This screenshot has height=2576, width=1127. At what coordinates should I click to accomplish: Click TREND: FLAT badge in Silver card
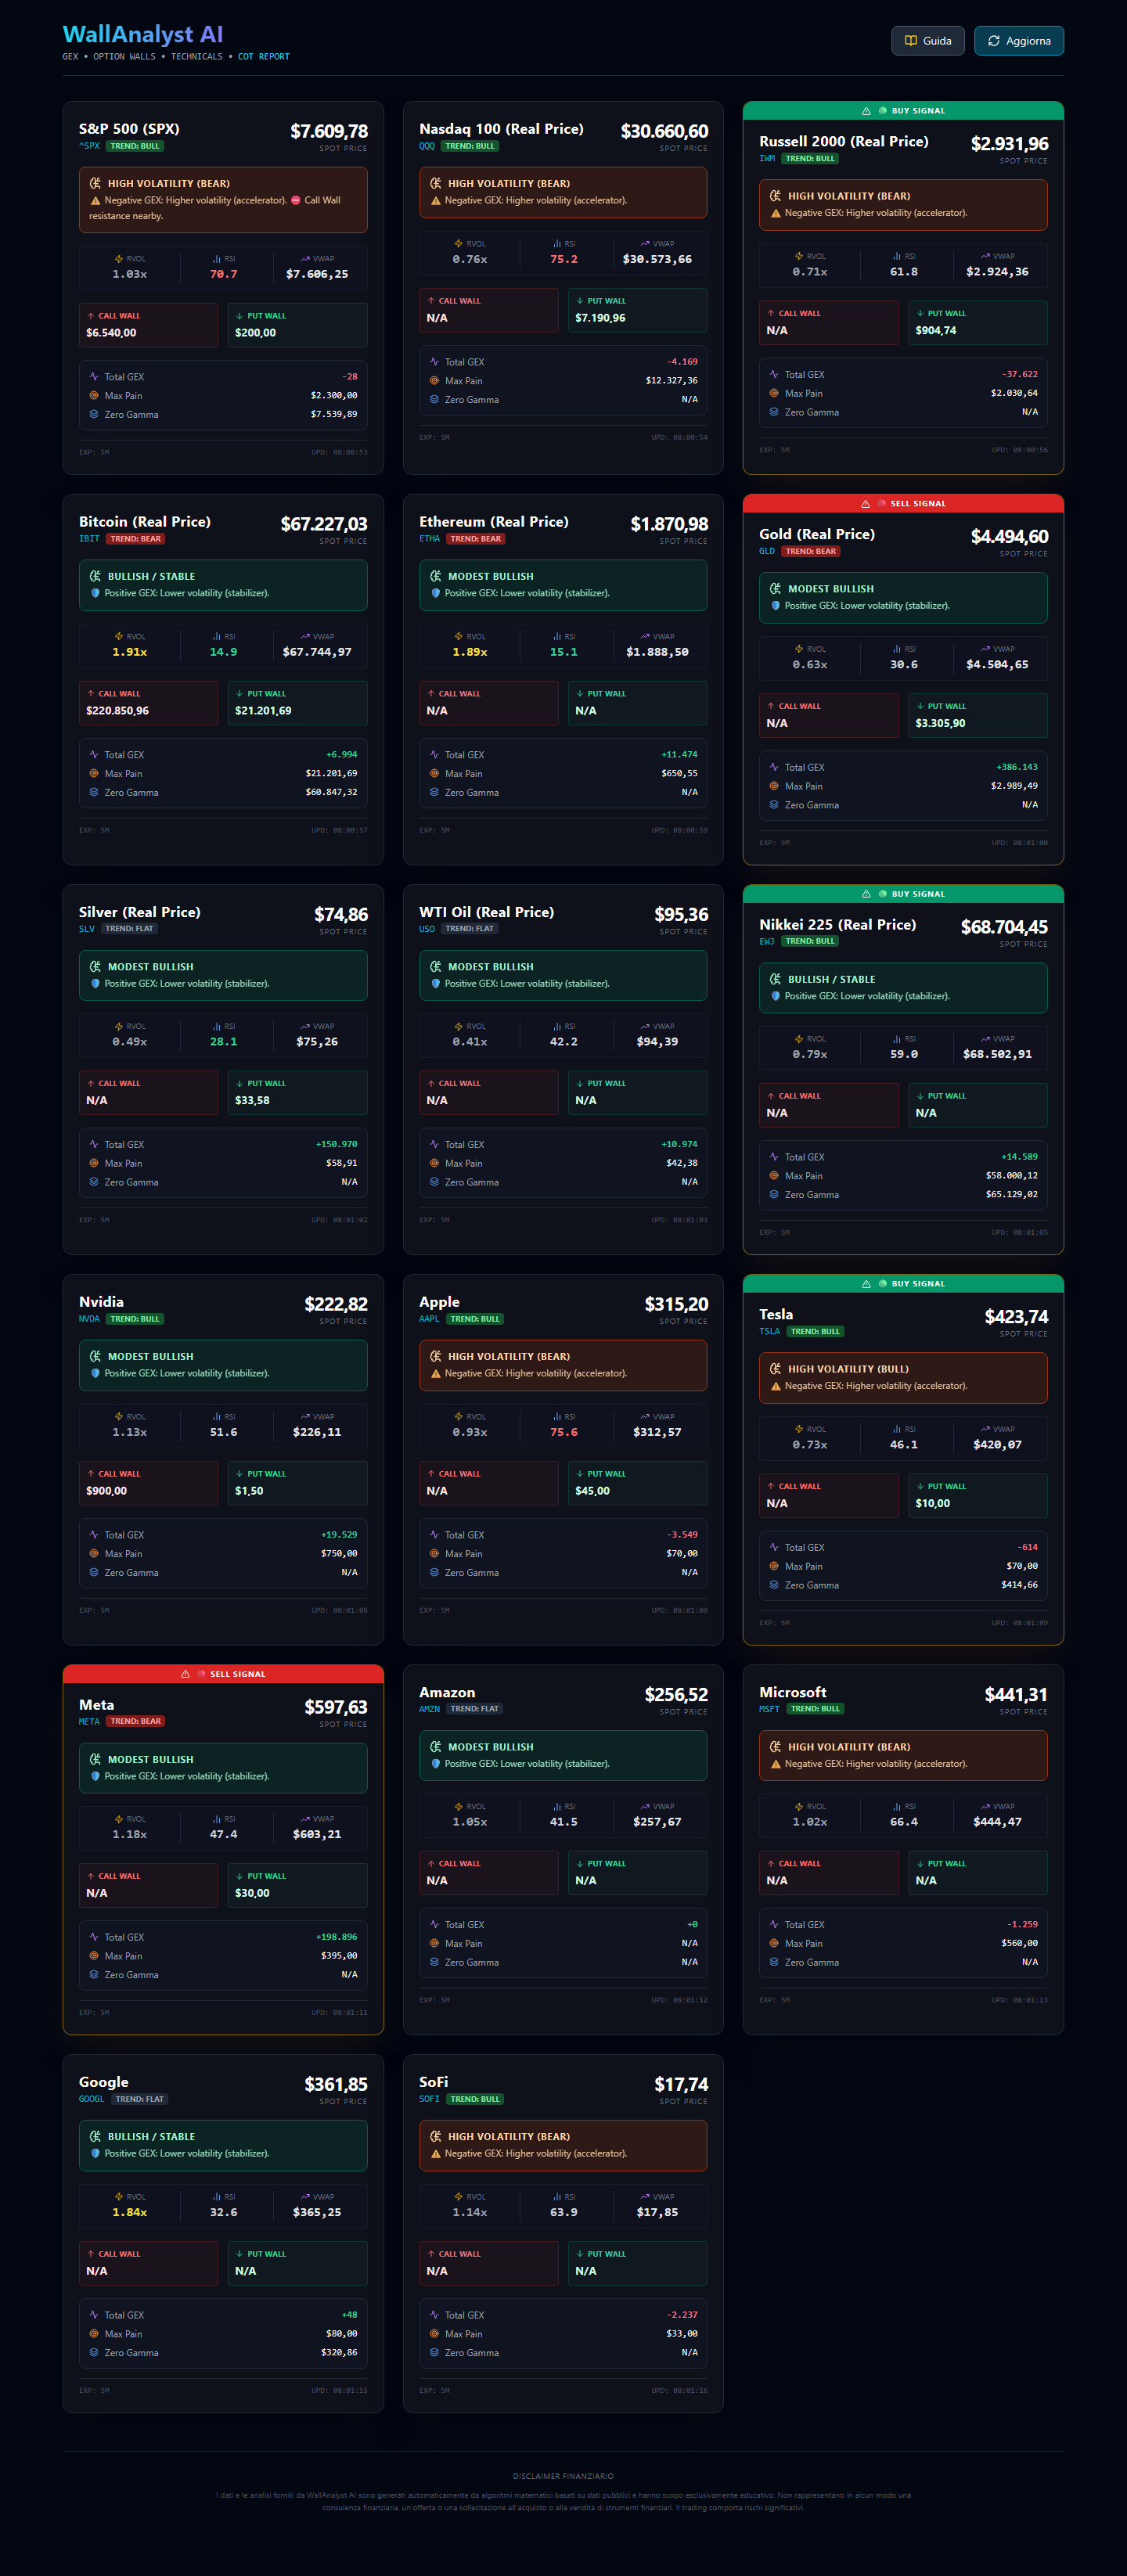(x=129, y=929)
